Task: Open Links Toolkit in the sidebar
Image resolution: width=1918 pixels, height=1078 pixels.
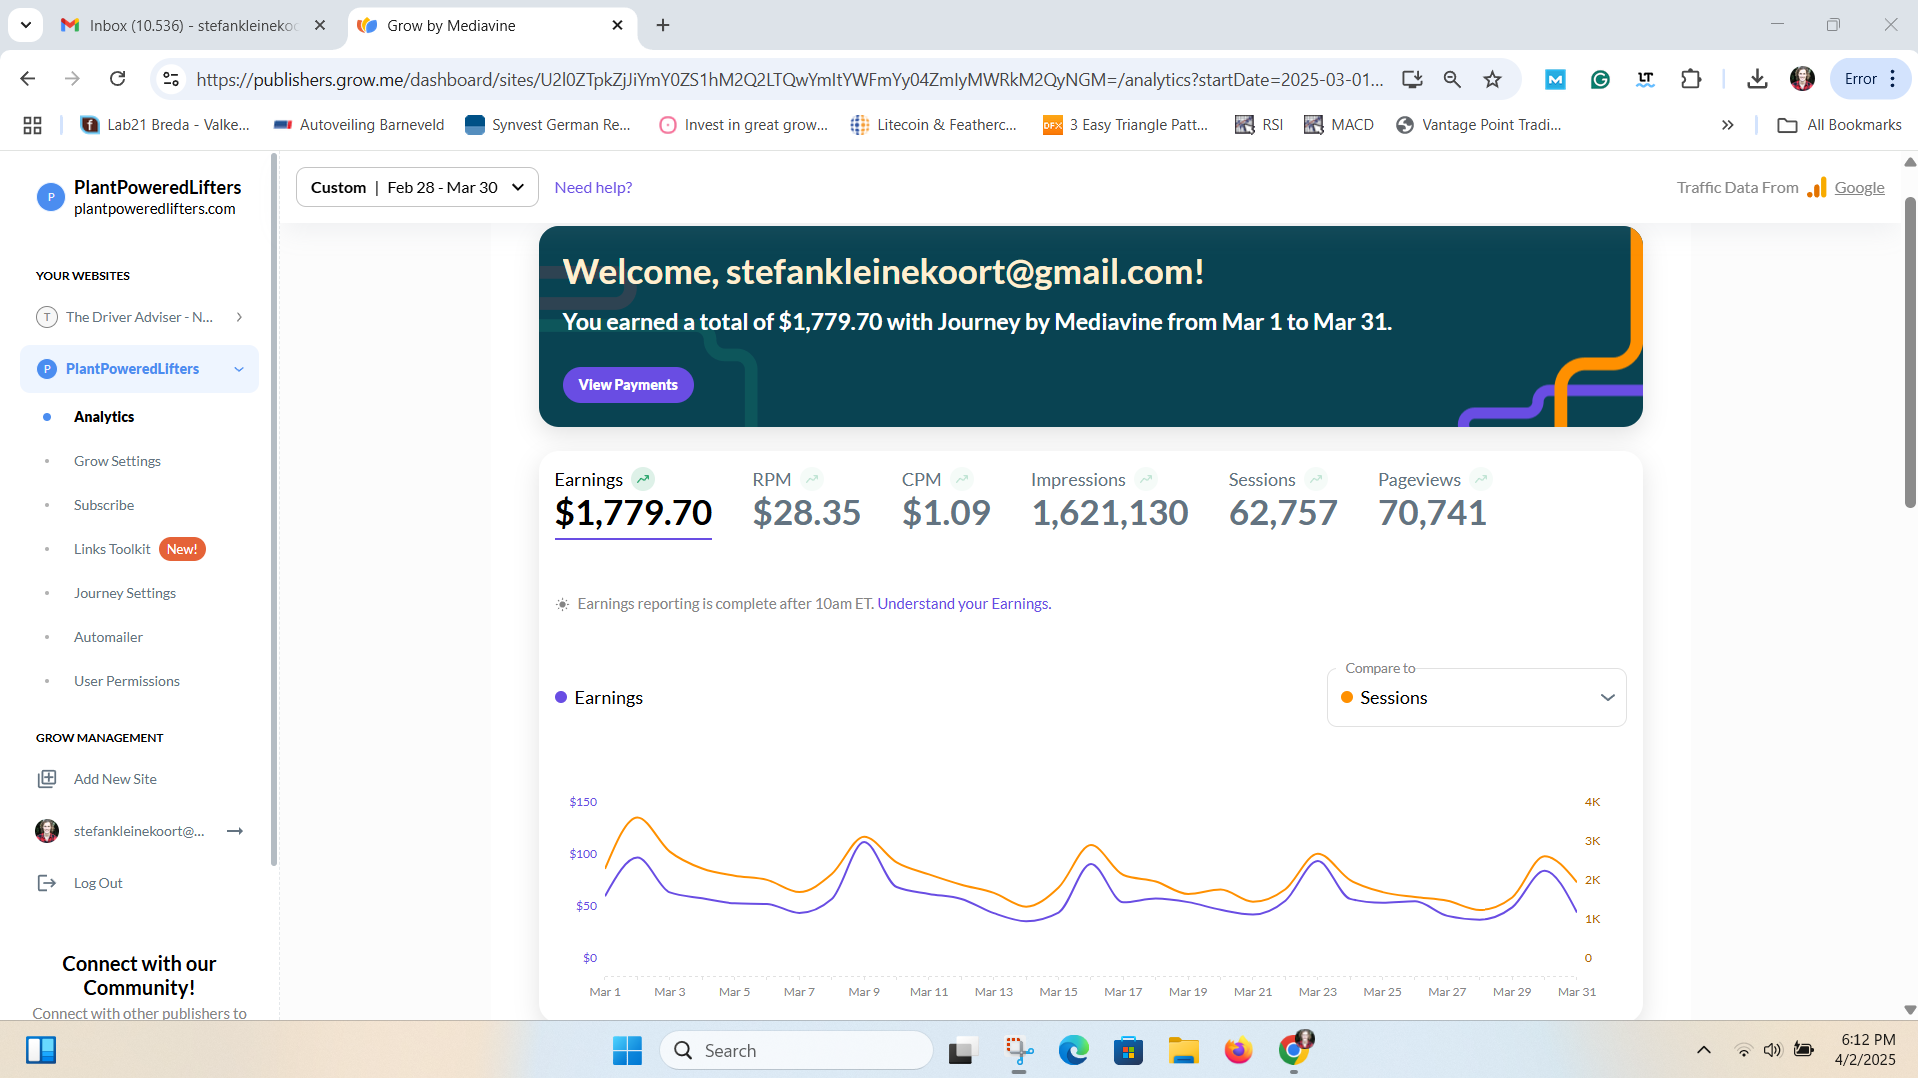Action: coord(112,549)
